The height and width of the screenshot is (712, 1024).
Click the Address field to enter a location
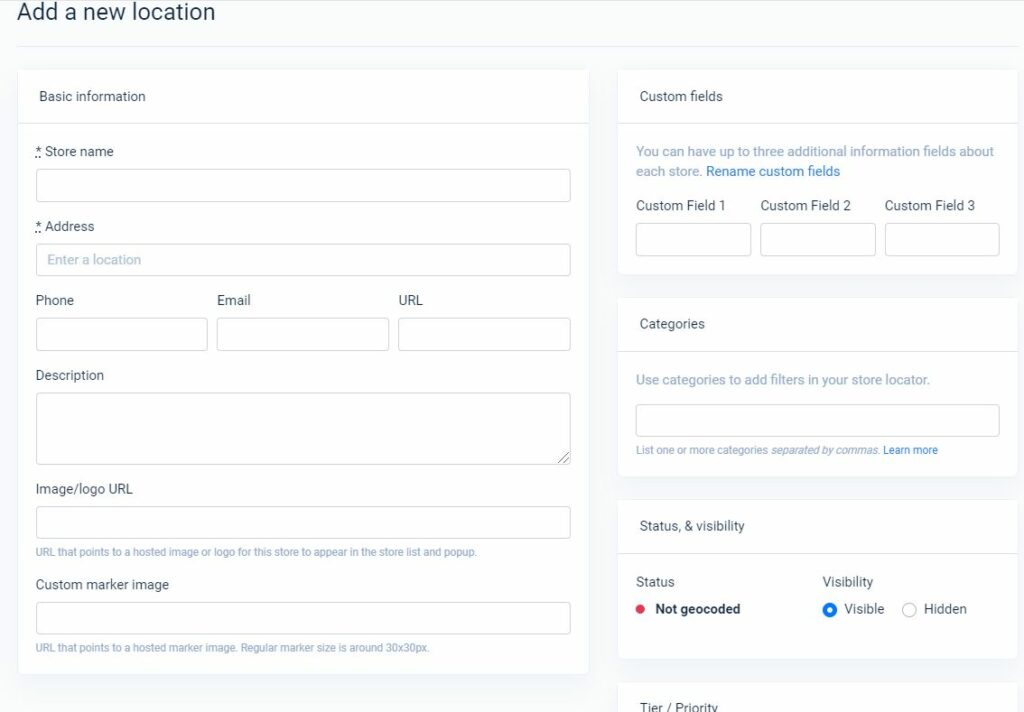302,259
